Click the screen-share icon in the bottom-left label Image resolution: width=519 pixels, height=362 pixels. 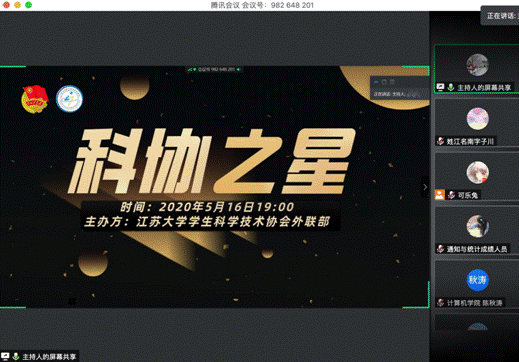5,356
